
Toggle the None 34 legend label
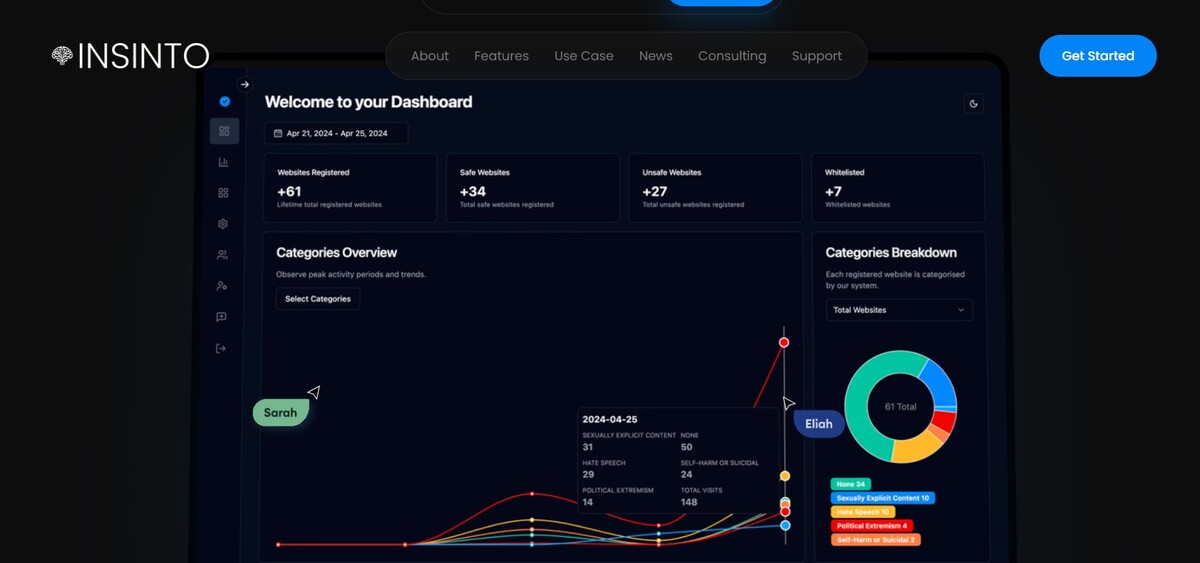click(850, 484)
